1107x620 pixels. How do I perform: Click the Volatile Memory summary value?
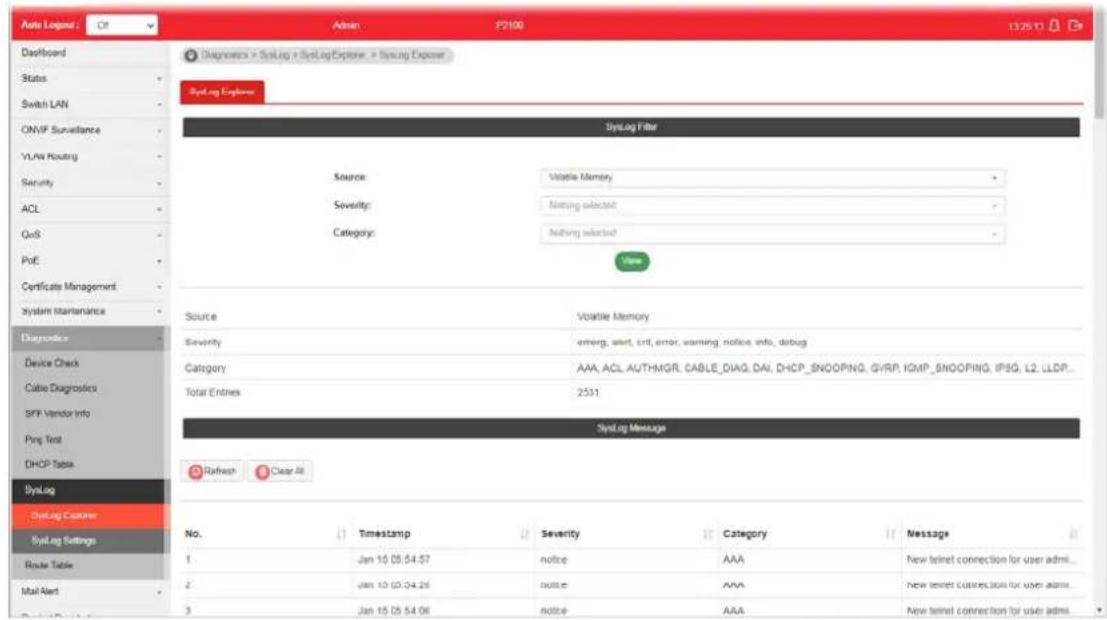[613, 317]
